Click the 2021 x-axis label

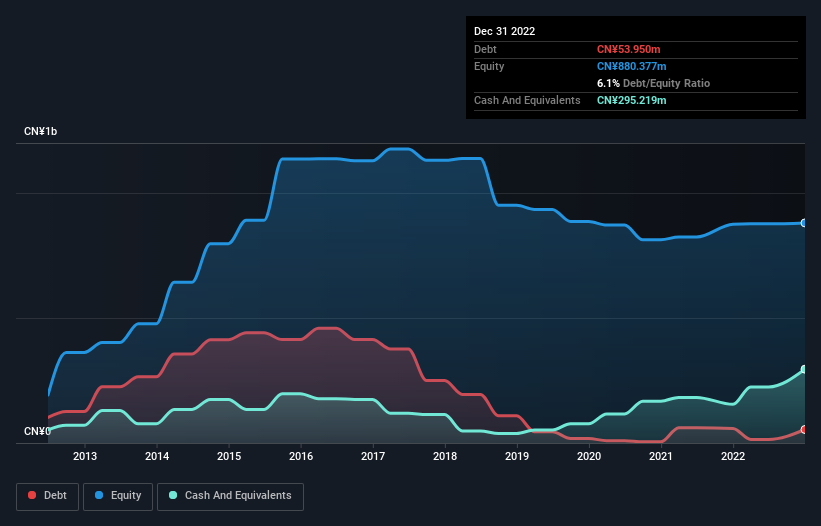click(661, 456)
